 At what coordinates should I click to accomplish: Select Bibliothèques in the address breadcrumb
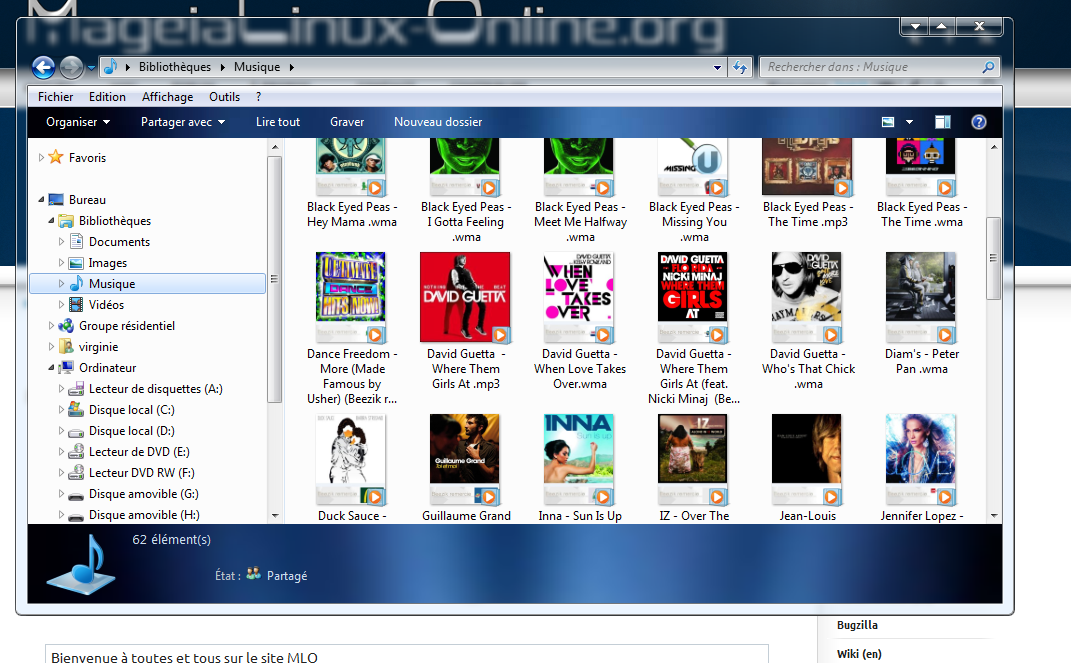(x=175, y=67)
